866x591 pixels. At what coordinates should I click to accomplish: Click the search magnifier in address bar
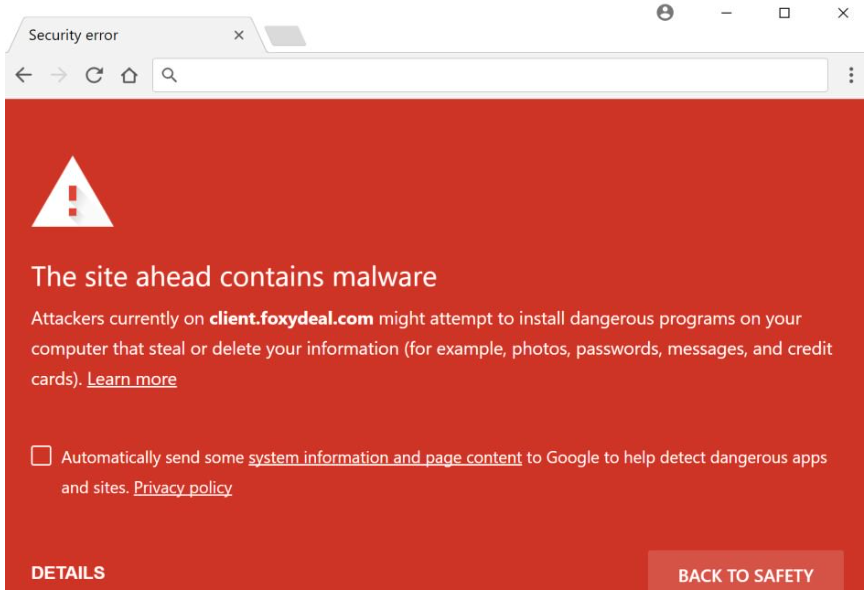coord(170,75)
